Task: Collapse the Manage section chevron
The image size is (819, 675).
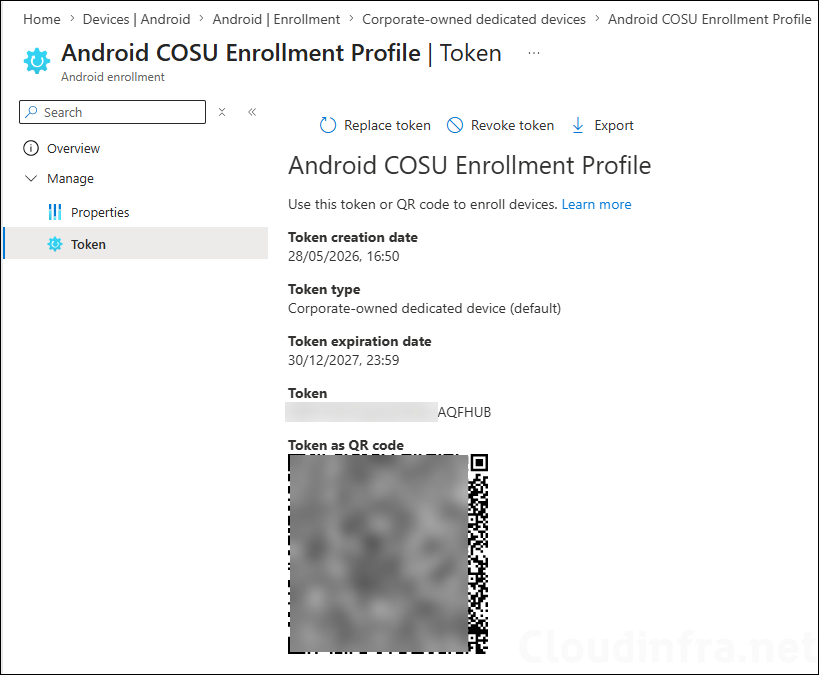Action: tap(31, 179)
